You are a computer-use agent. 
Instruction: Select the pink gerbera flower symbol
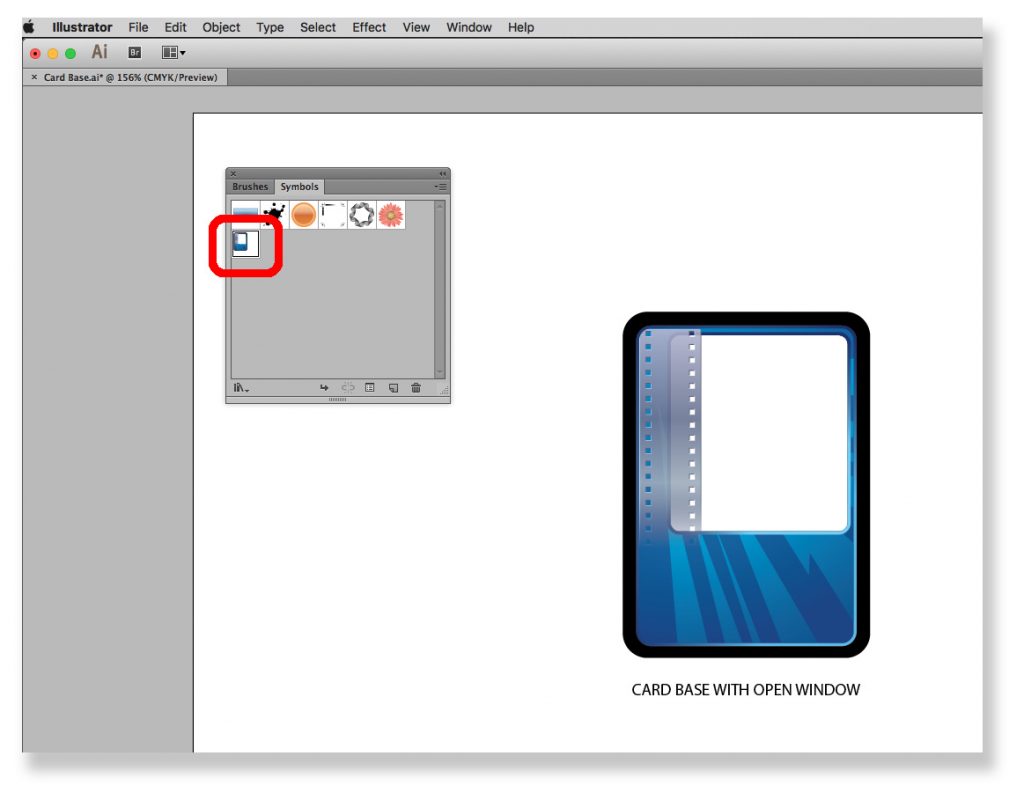(391, 215)
